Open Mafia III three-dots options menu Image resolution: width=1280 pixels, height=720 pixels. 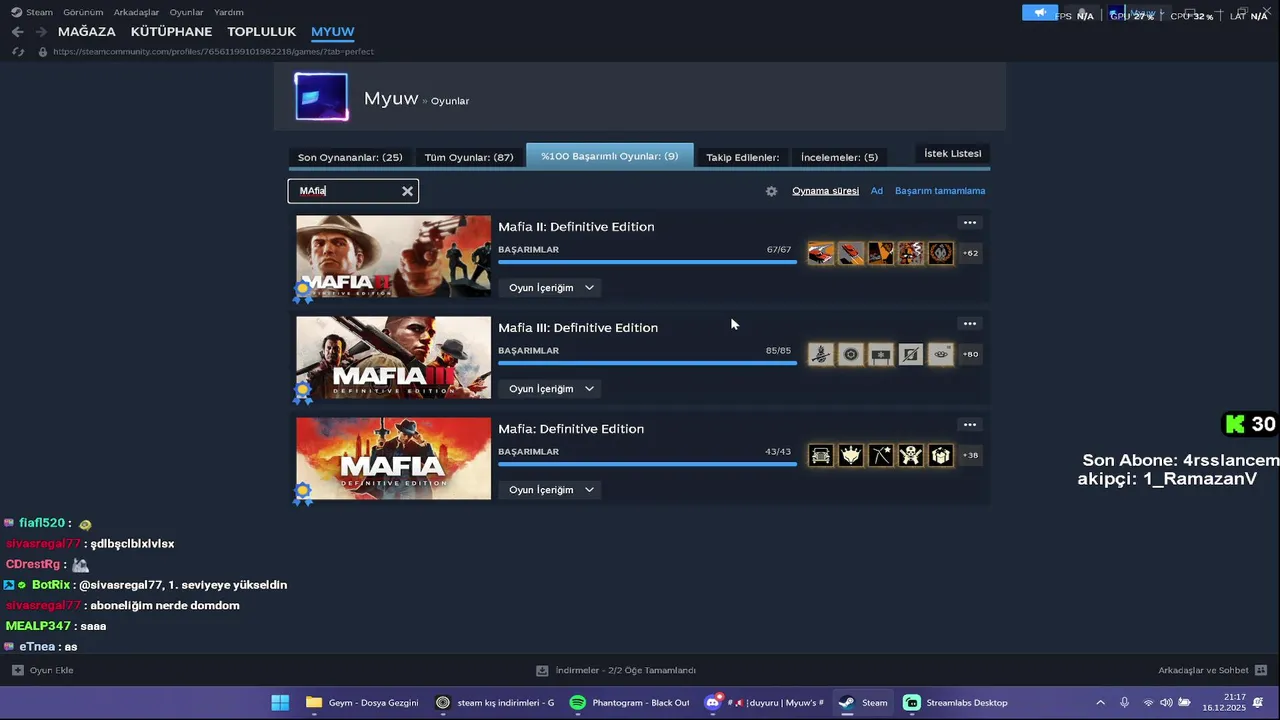tap(969, 324)
